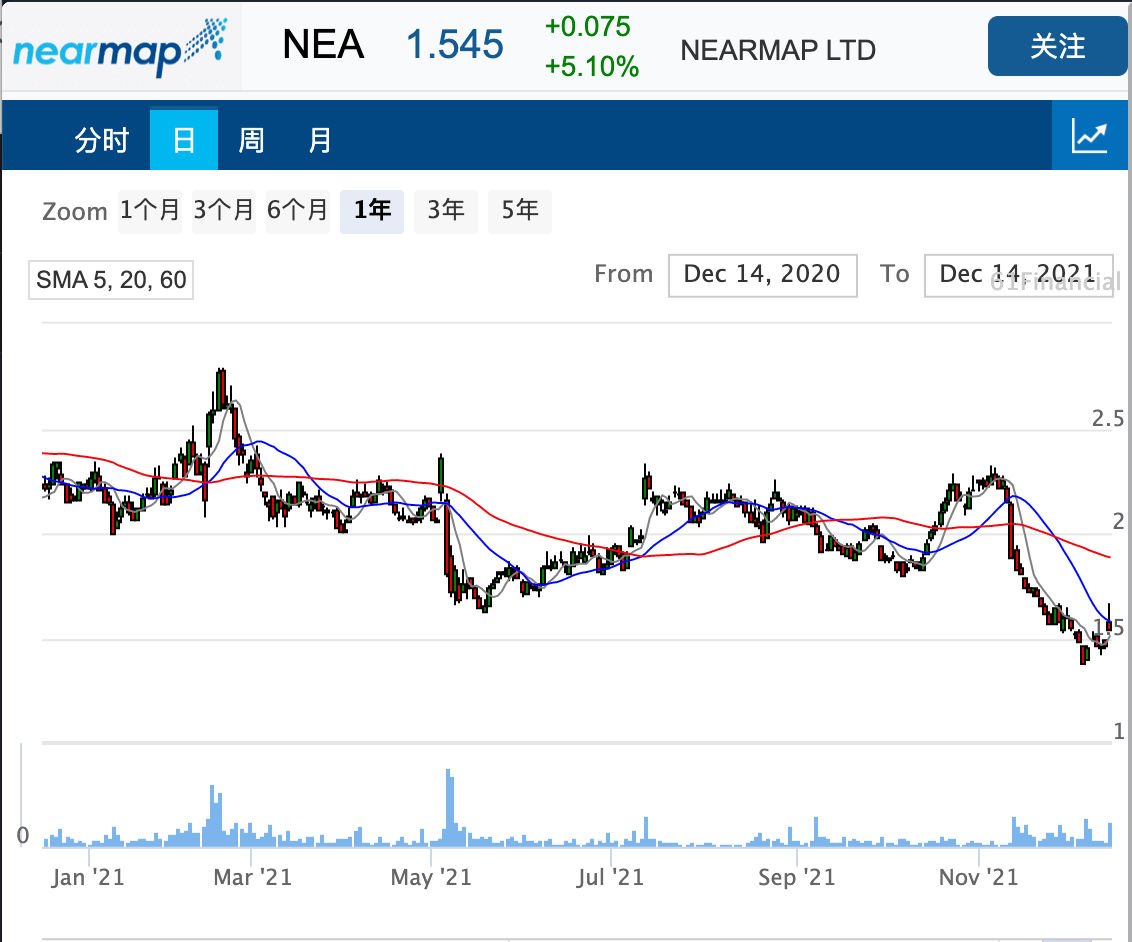
Task: Click the May '21 axis label
Action: coord(431,877)
